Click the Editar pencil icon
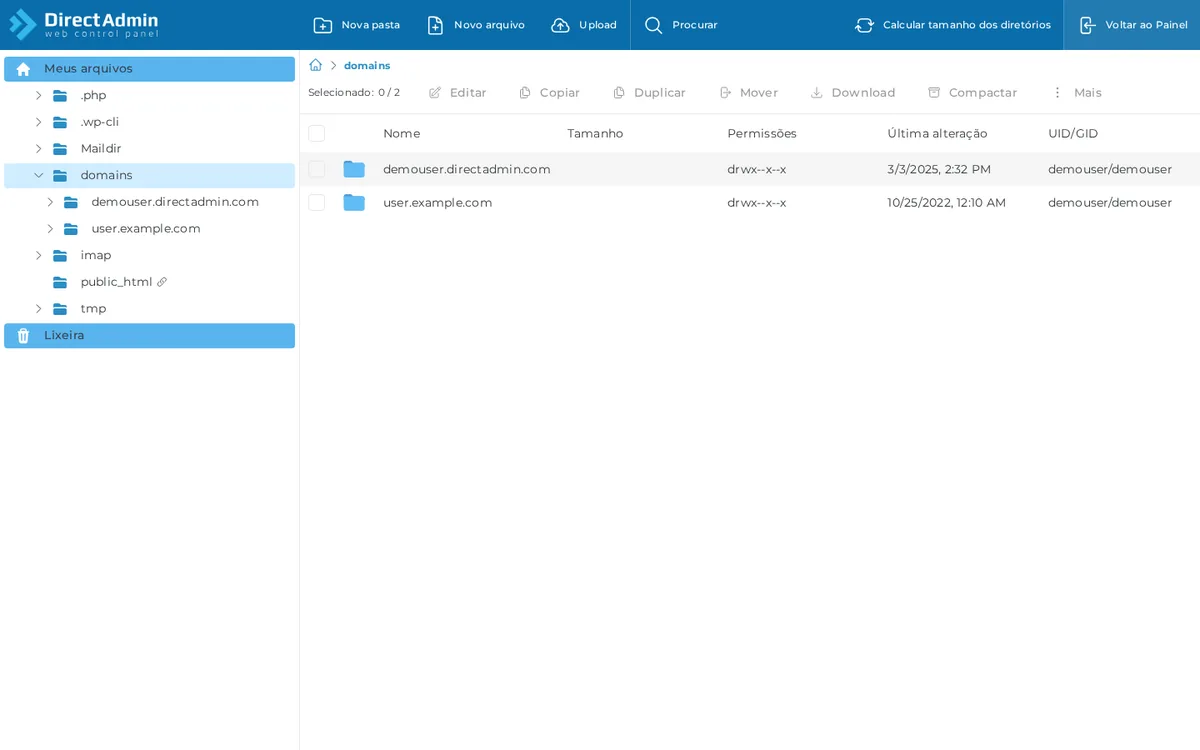Image resolution: width=1200 pixels, height=750 pixels. 435,92
